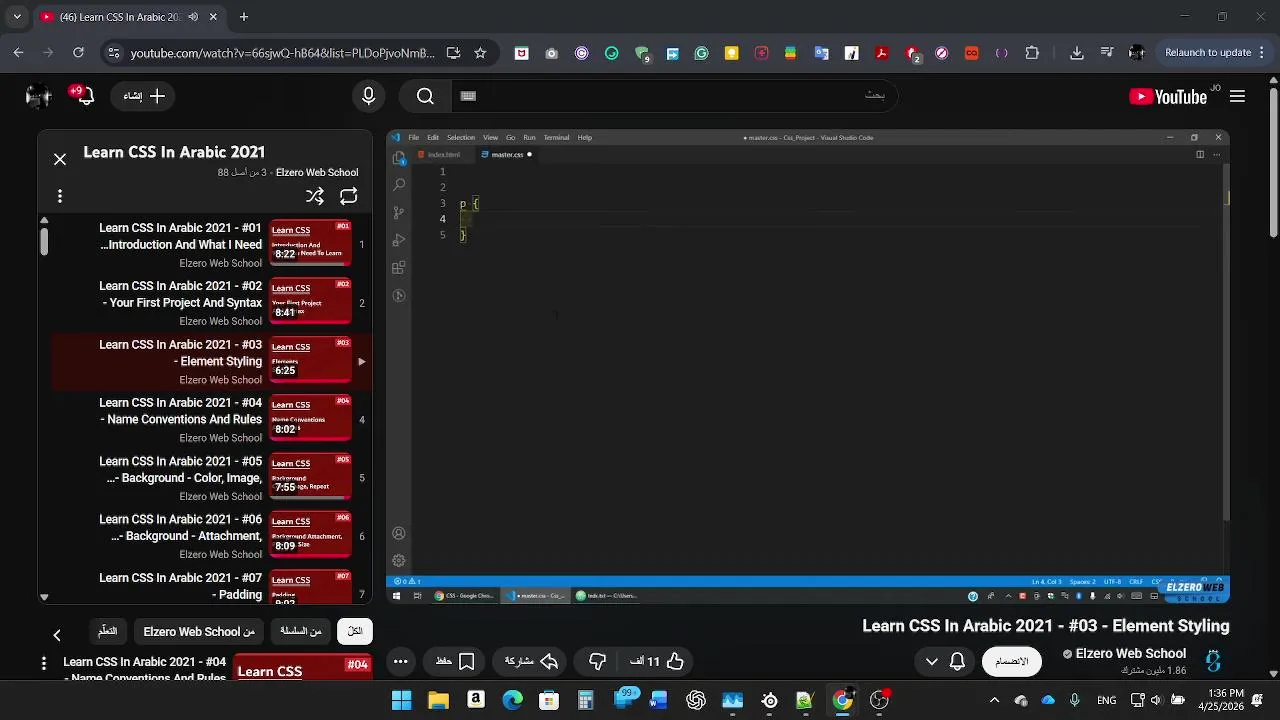Screen dimensions: 1280x720
Task: Open options for suggested video #04
Action: coord(44,662)
